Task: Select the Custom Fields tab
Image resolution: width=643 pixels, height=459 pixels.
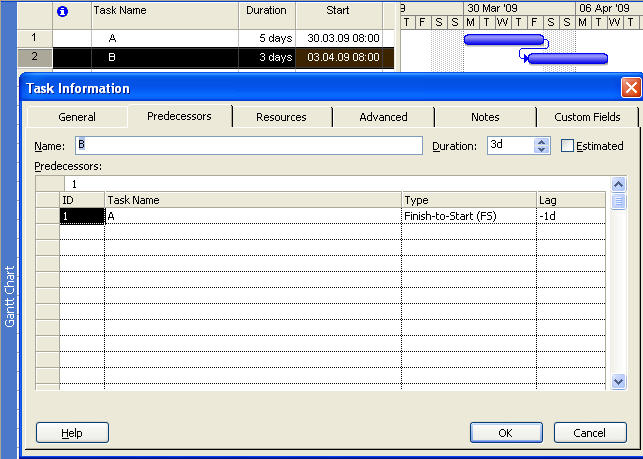Action: (x=587, y=117)
